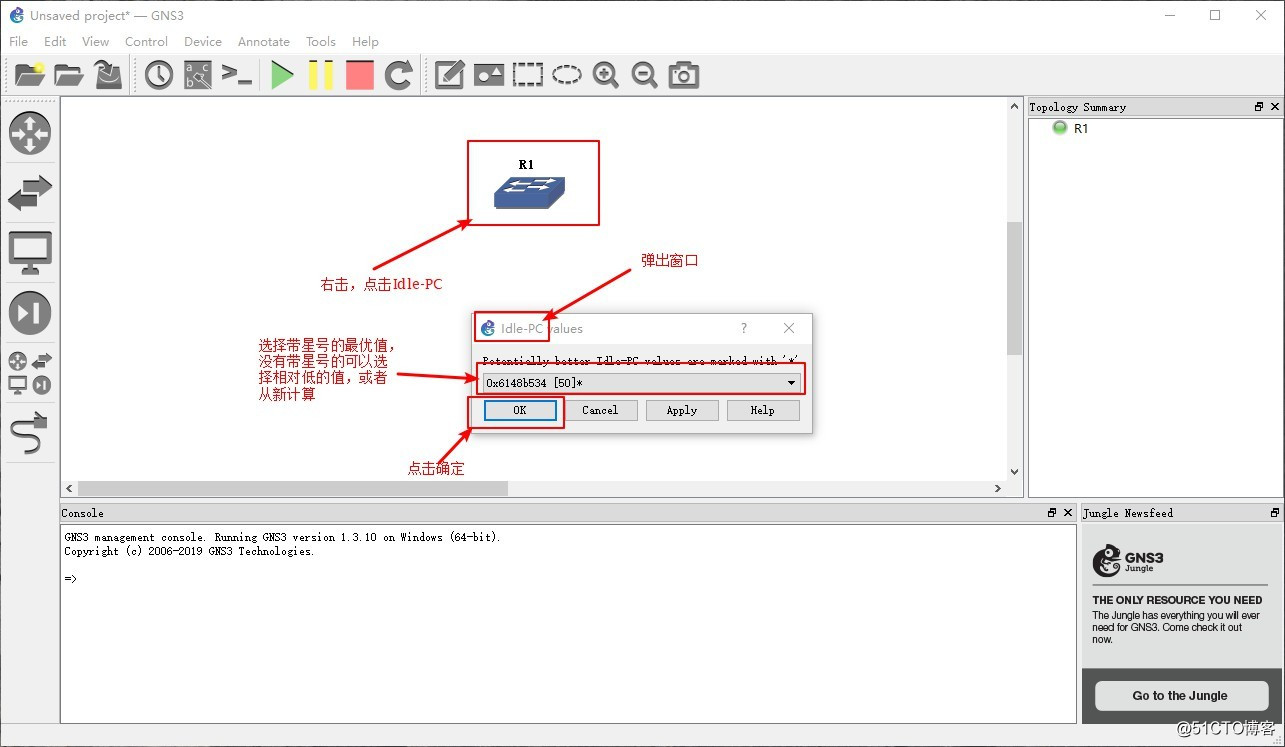Toggle the show interface labels icon
This screenshot has width=1285, height=747.
[x=198, y=75]
